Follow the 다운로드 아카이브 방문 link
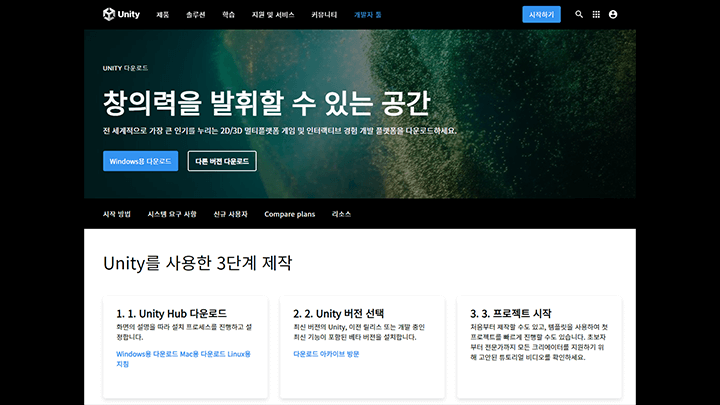 click(326, 354)
